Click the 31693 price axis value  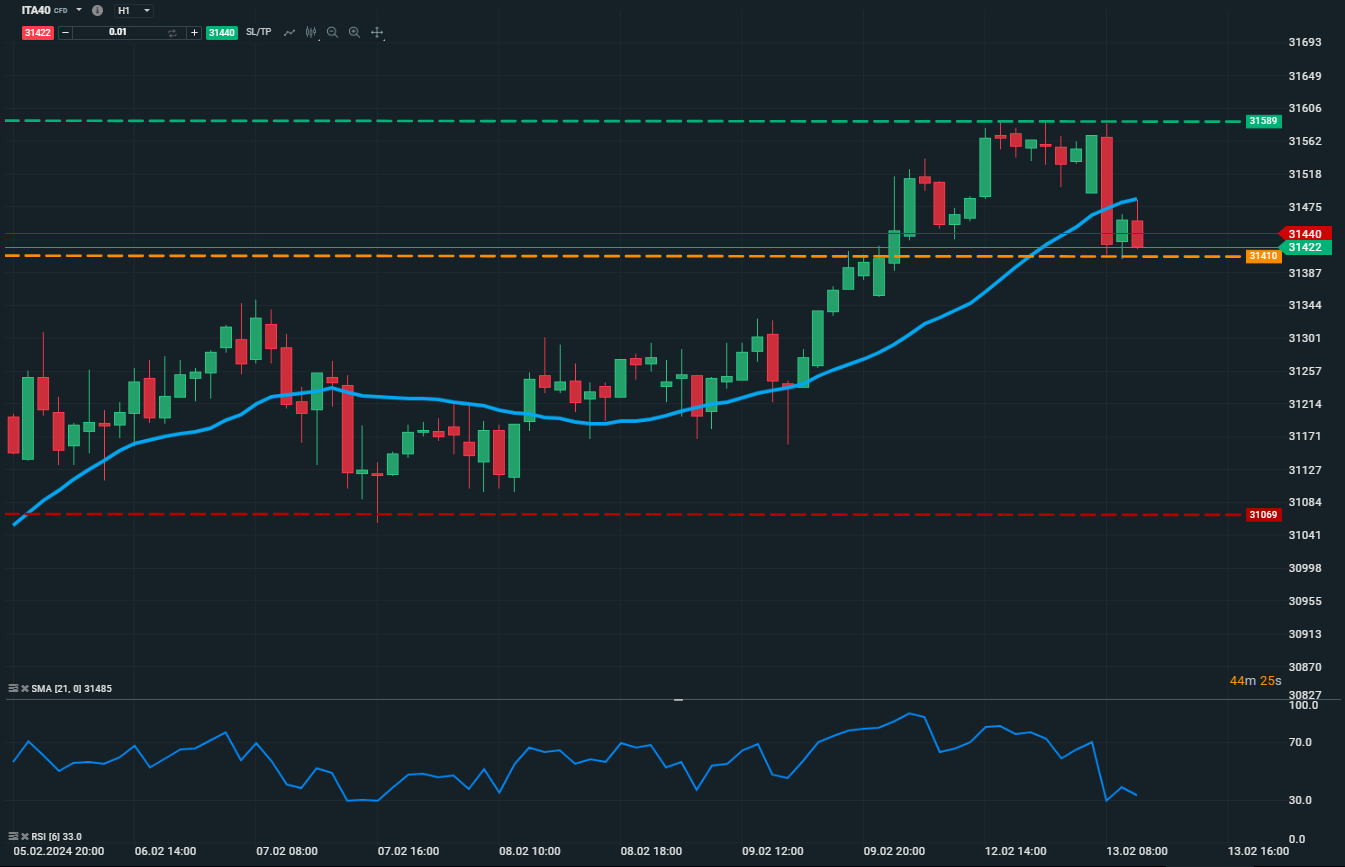coord(1304,43)
